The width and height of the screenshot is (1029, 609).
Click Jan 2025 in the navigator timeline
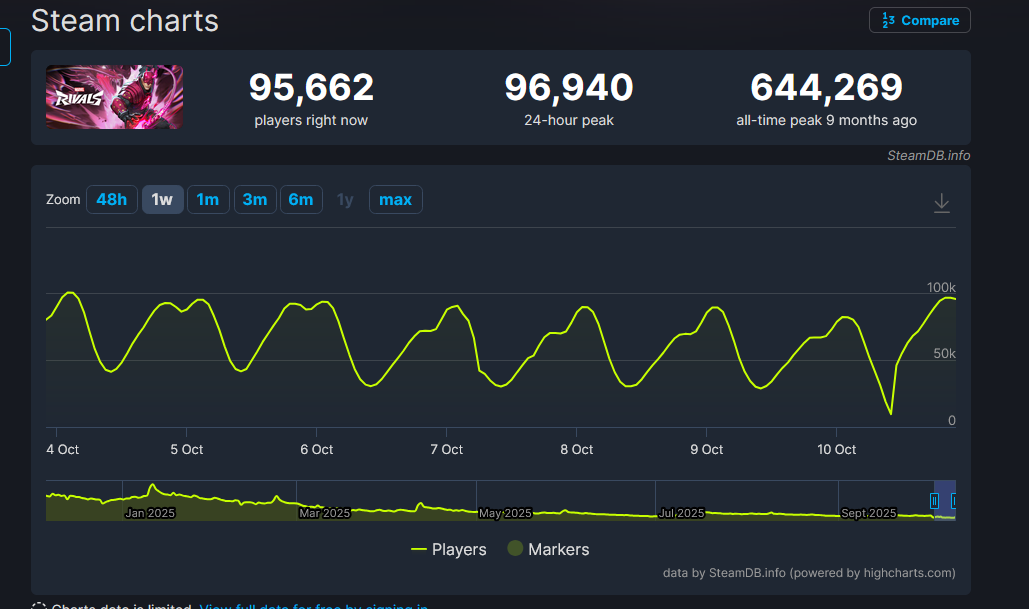pos(150,513)
